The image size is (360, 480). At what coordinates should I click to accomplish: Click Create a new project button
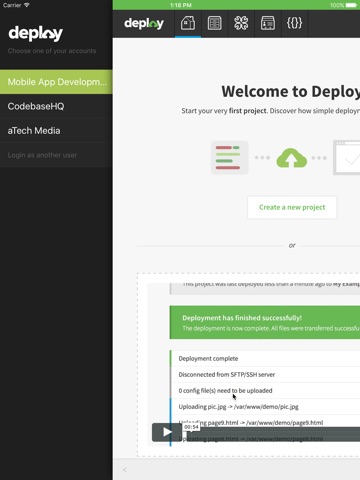coord(292,207)
